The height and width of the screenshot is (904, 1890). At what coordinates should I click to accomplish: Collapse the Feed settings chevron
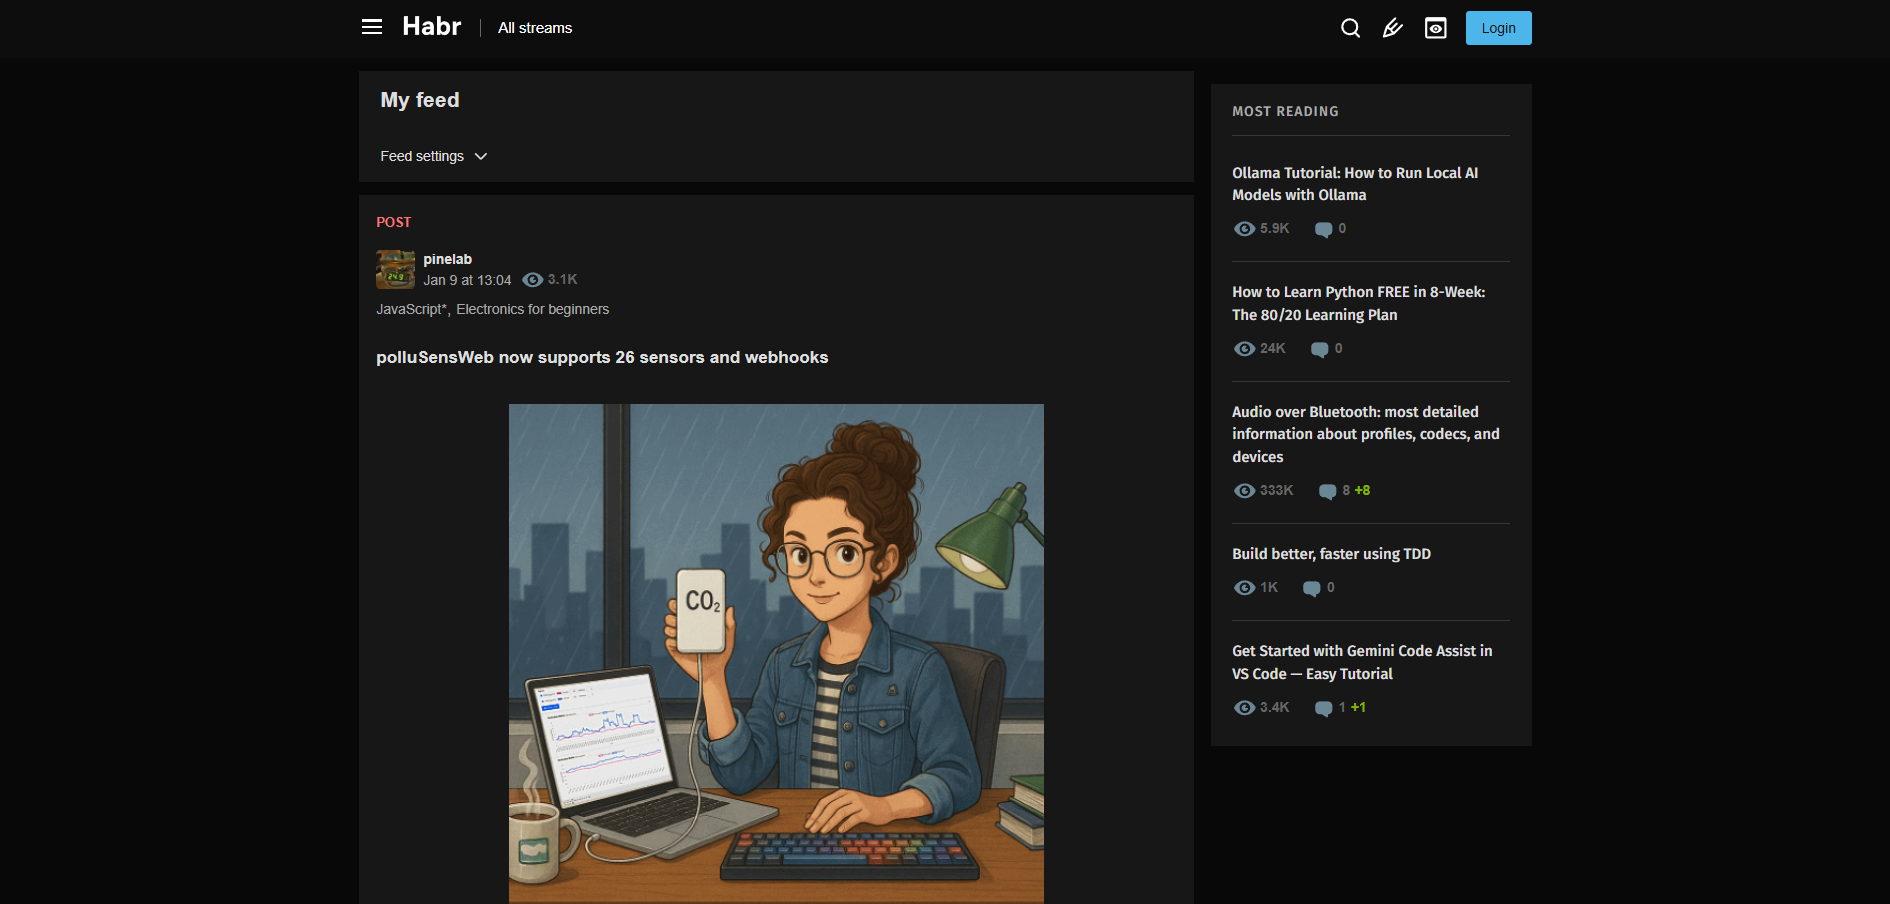coord(480,157)
